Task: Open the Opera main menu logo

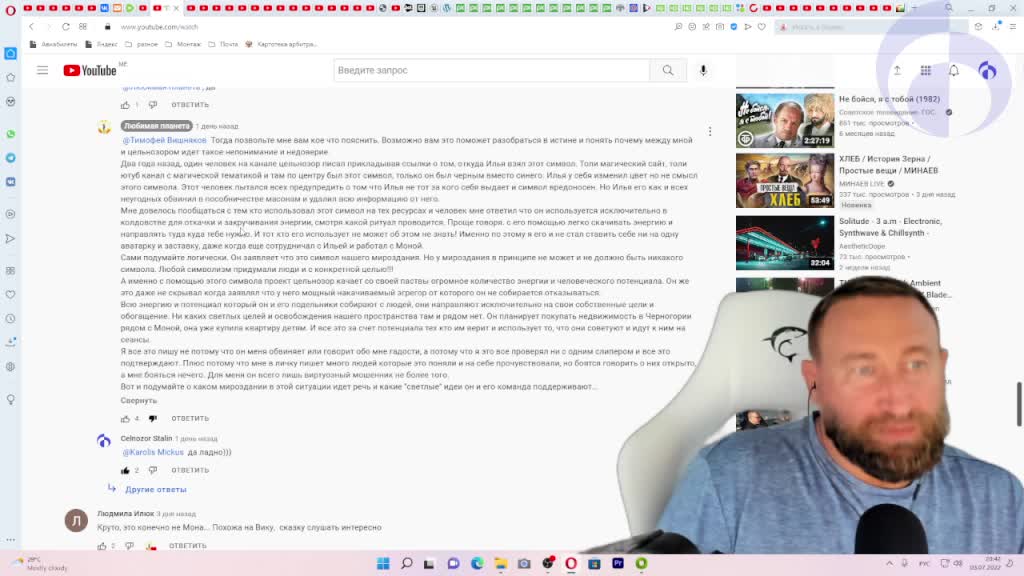Action: [x=10, y=9]
